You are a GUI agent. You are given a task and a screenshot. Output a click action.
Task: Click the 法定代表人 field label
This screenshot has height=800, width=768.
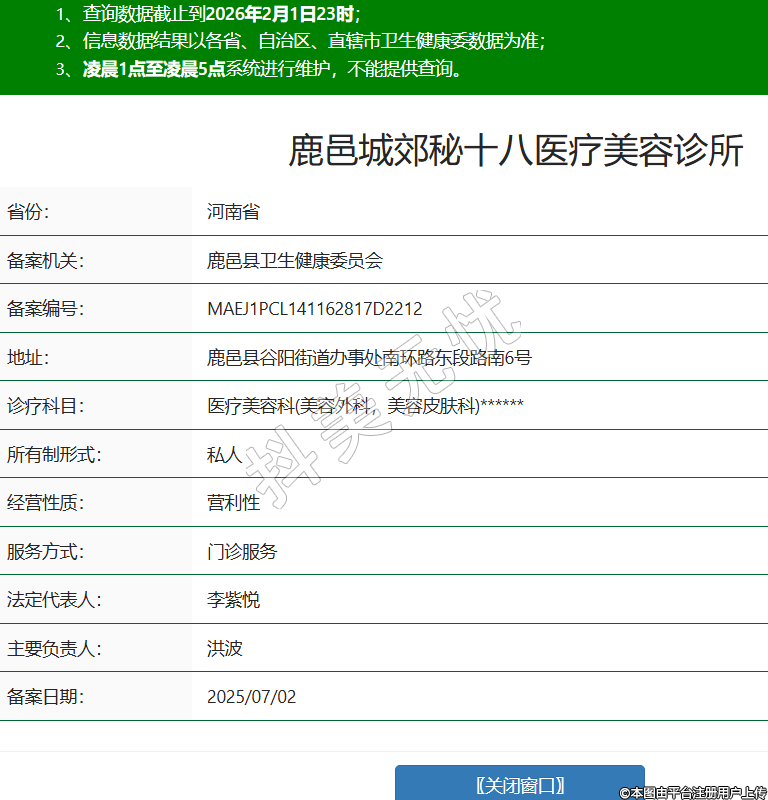(x=54, y=600)
